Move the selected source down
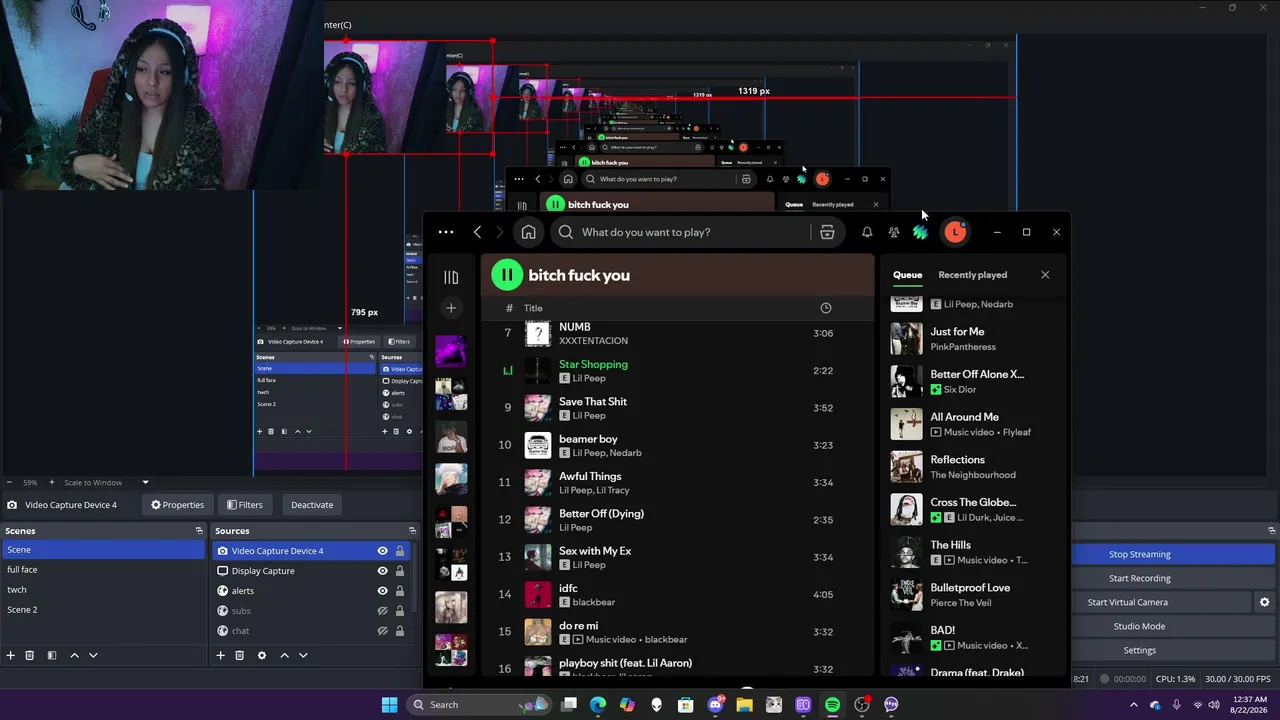Viewport: 1280px width, 720px height. click(x=303, y=655)
